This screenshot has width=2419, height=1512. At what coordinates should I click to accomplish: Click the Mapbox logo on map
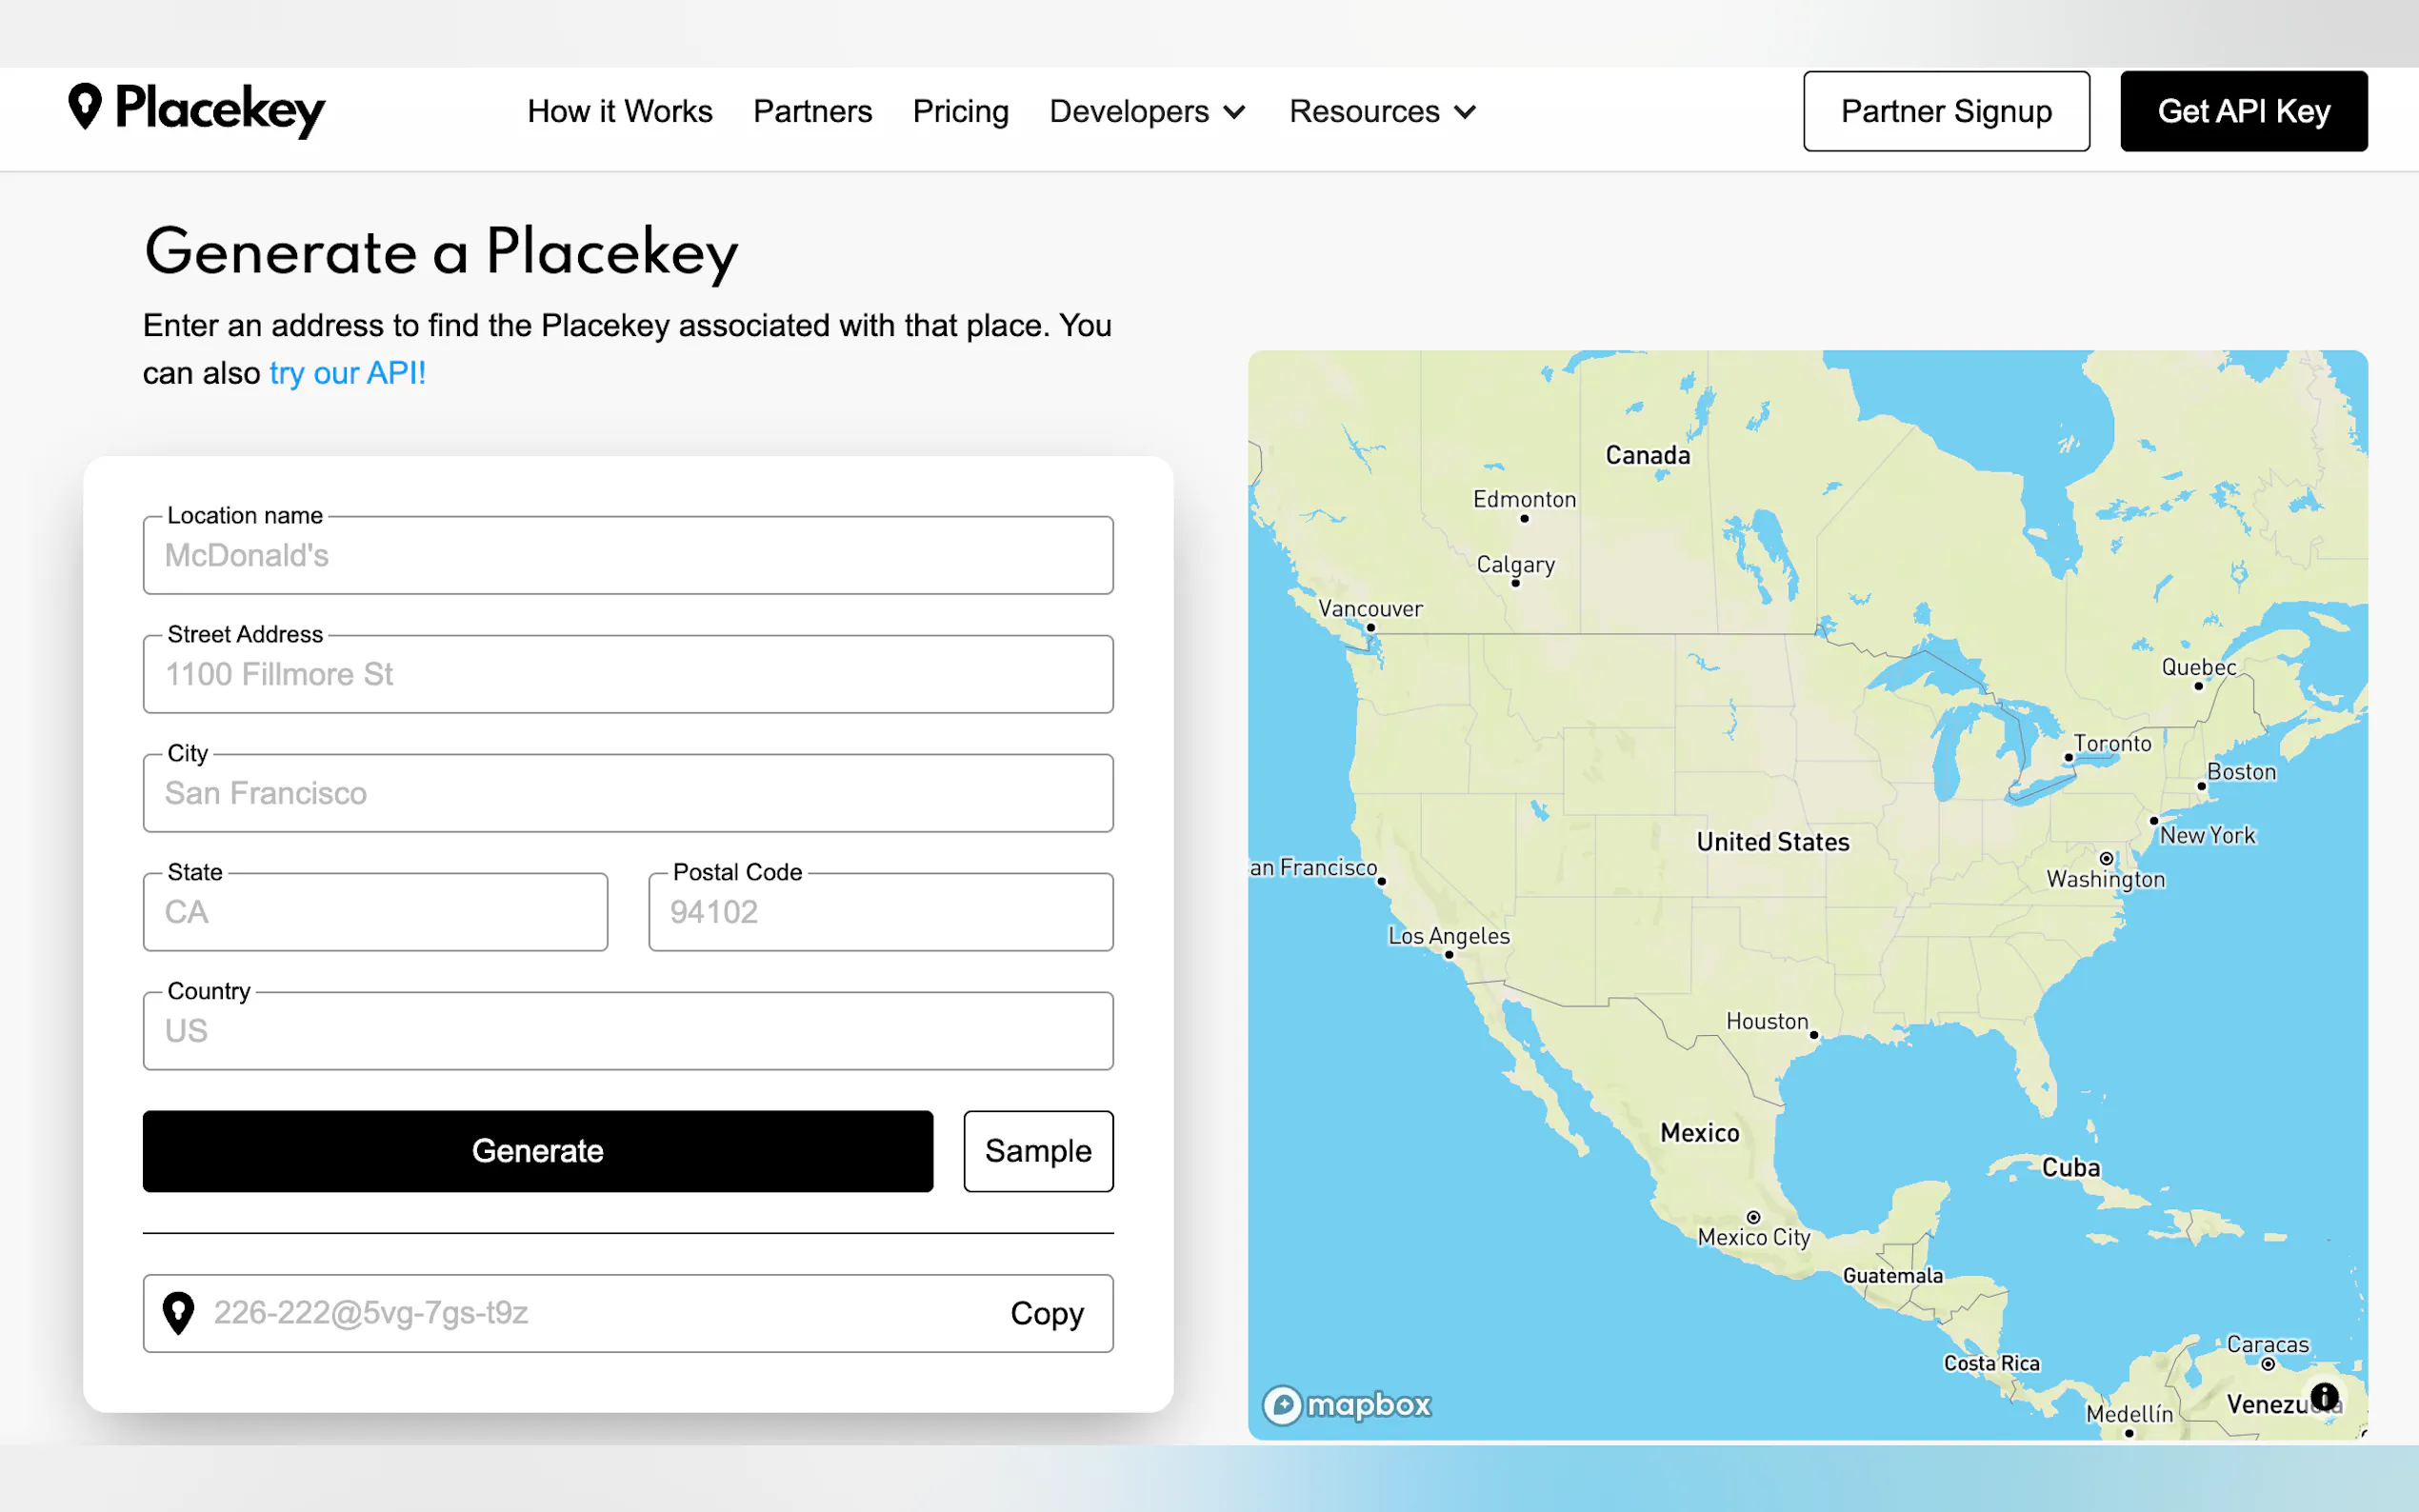[x=1347, y=1405]
